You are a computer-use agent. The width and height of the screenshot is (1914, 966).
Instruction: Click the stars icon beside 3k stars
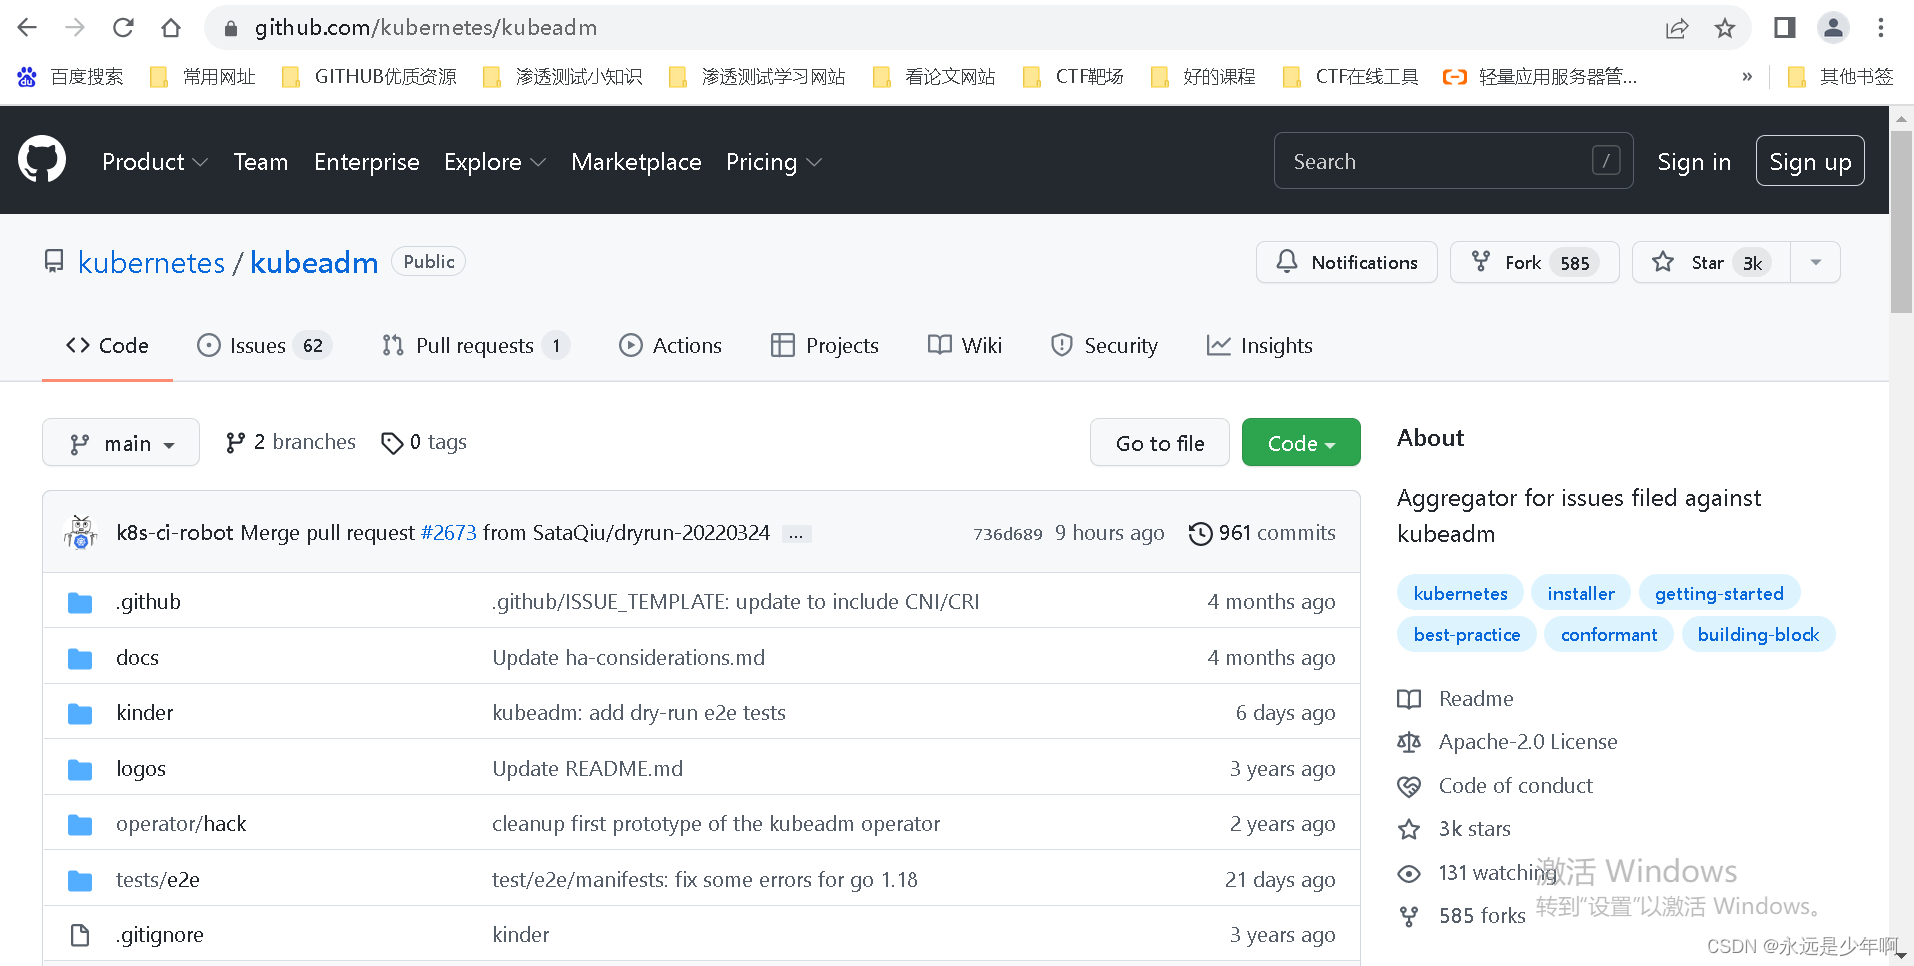[1409, 829]
